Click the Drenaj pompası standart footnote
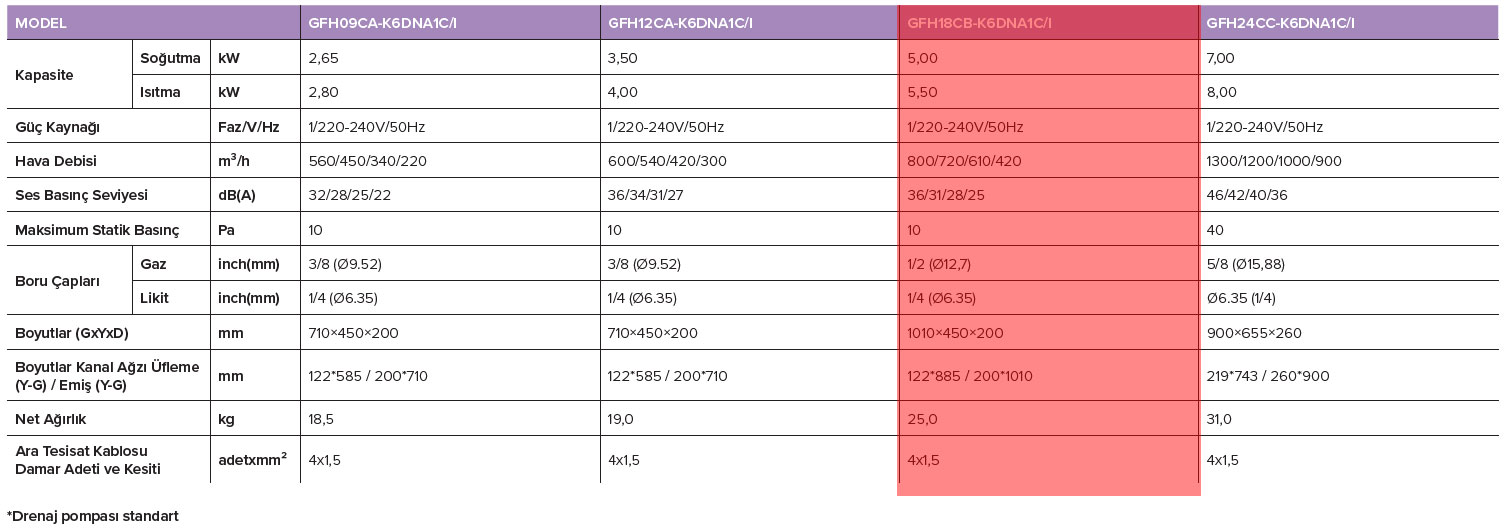 click(x=93, y=516)
